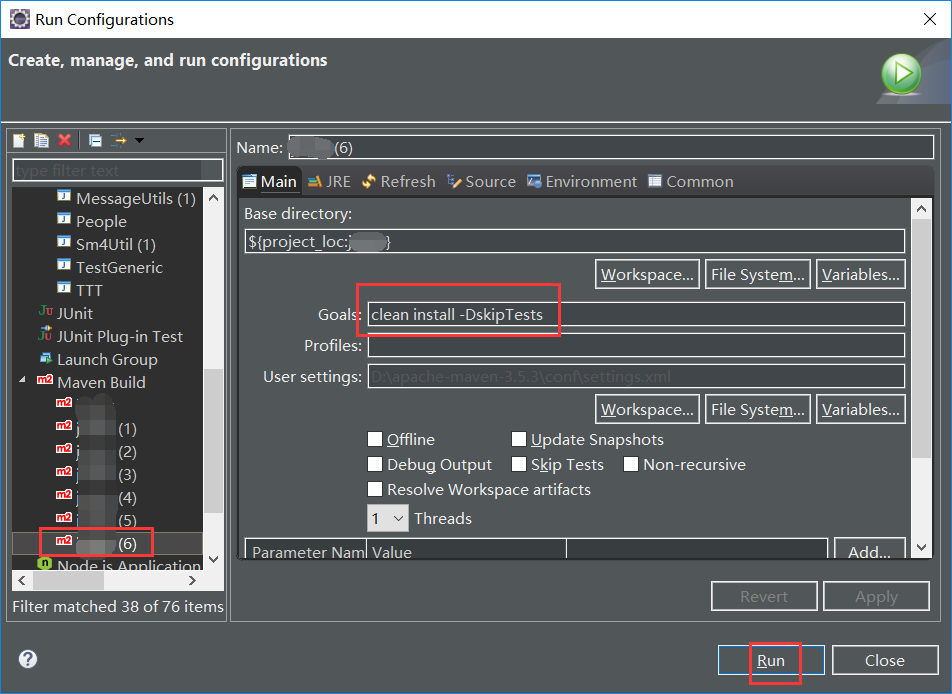Open the filter options dropdown arrow
Image resolution: width=952 pixels, height=694 pixels.
pos(140,140)
